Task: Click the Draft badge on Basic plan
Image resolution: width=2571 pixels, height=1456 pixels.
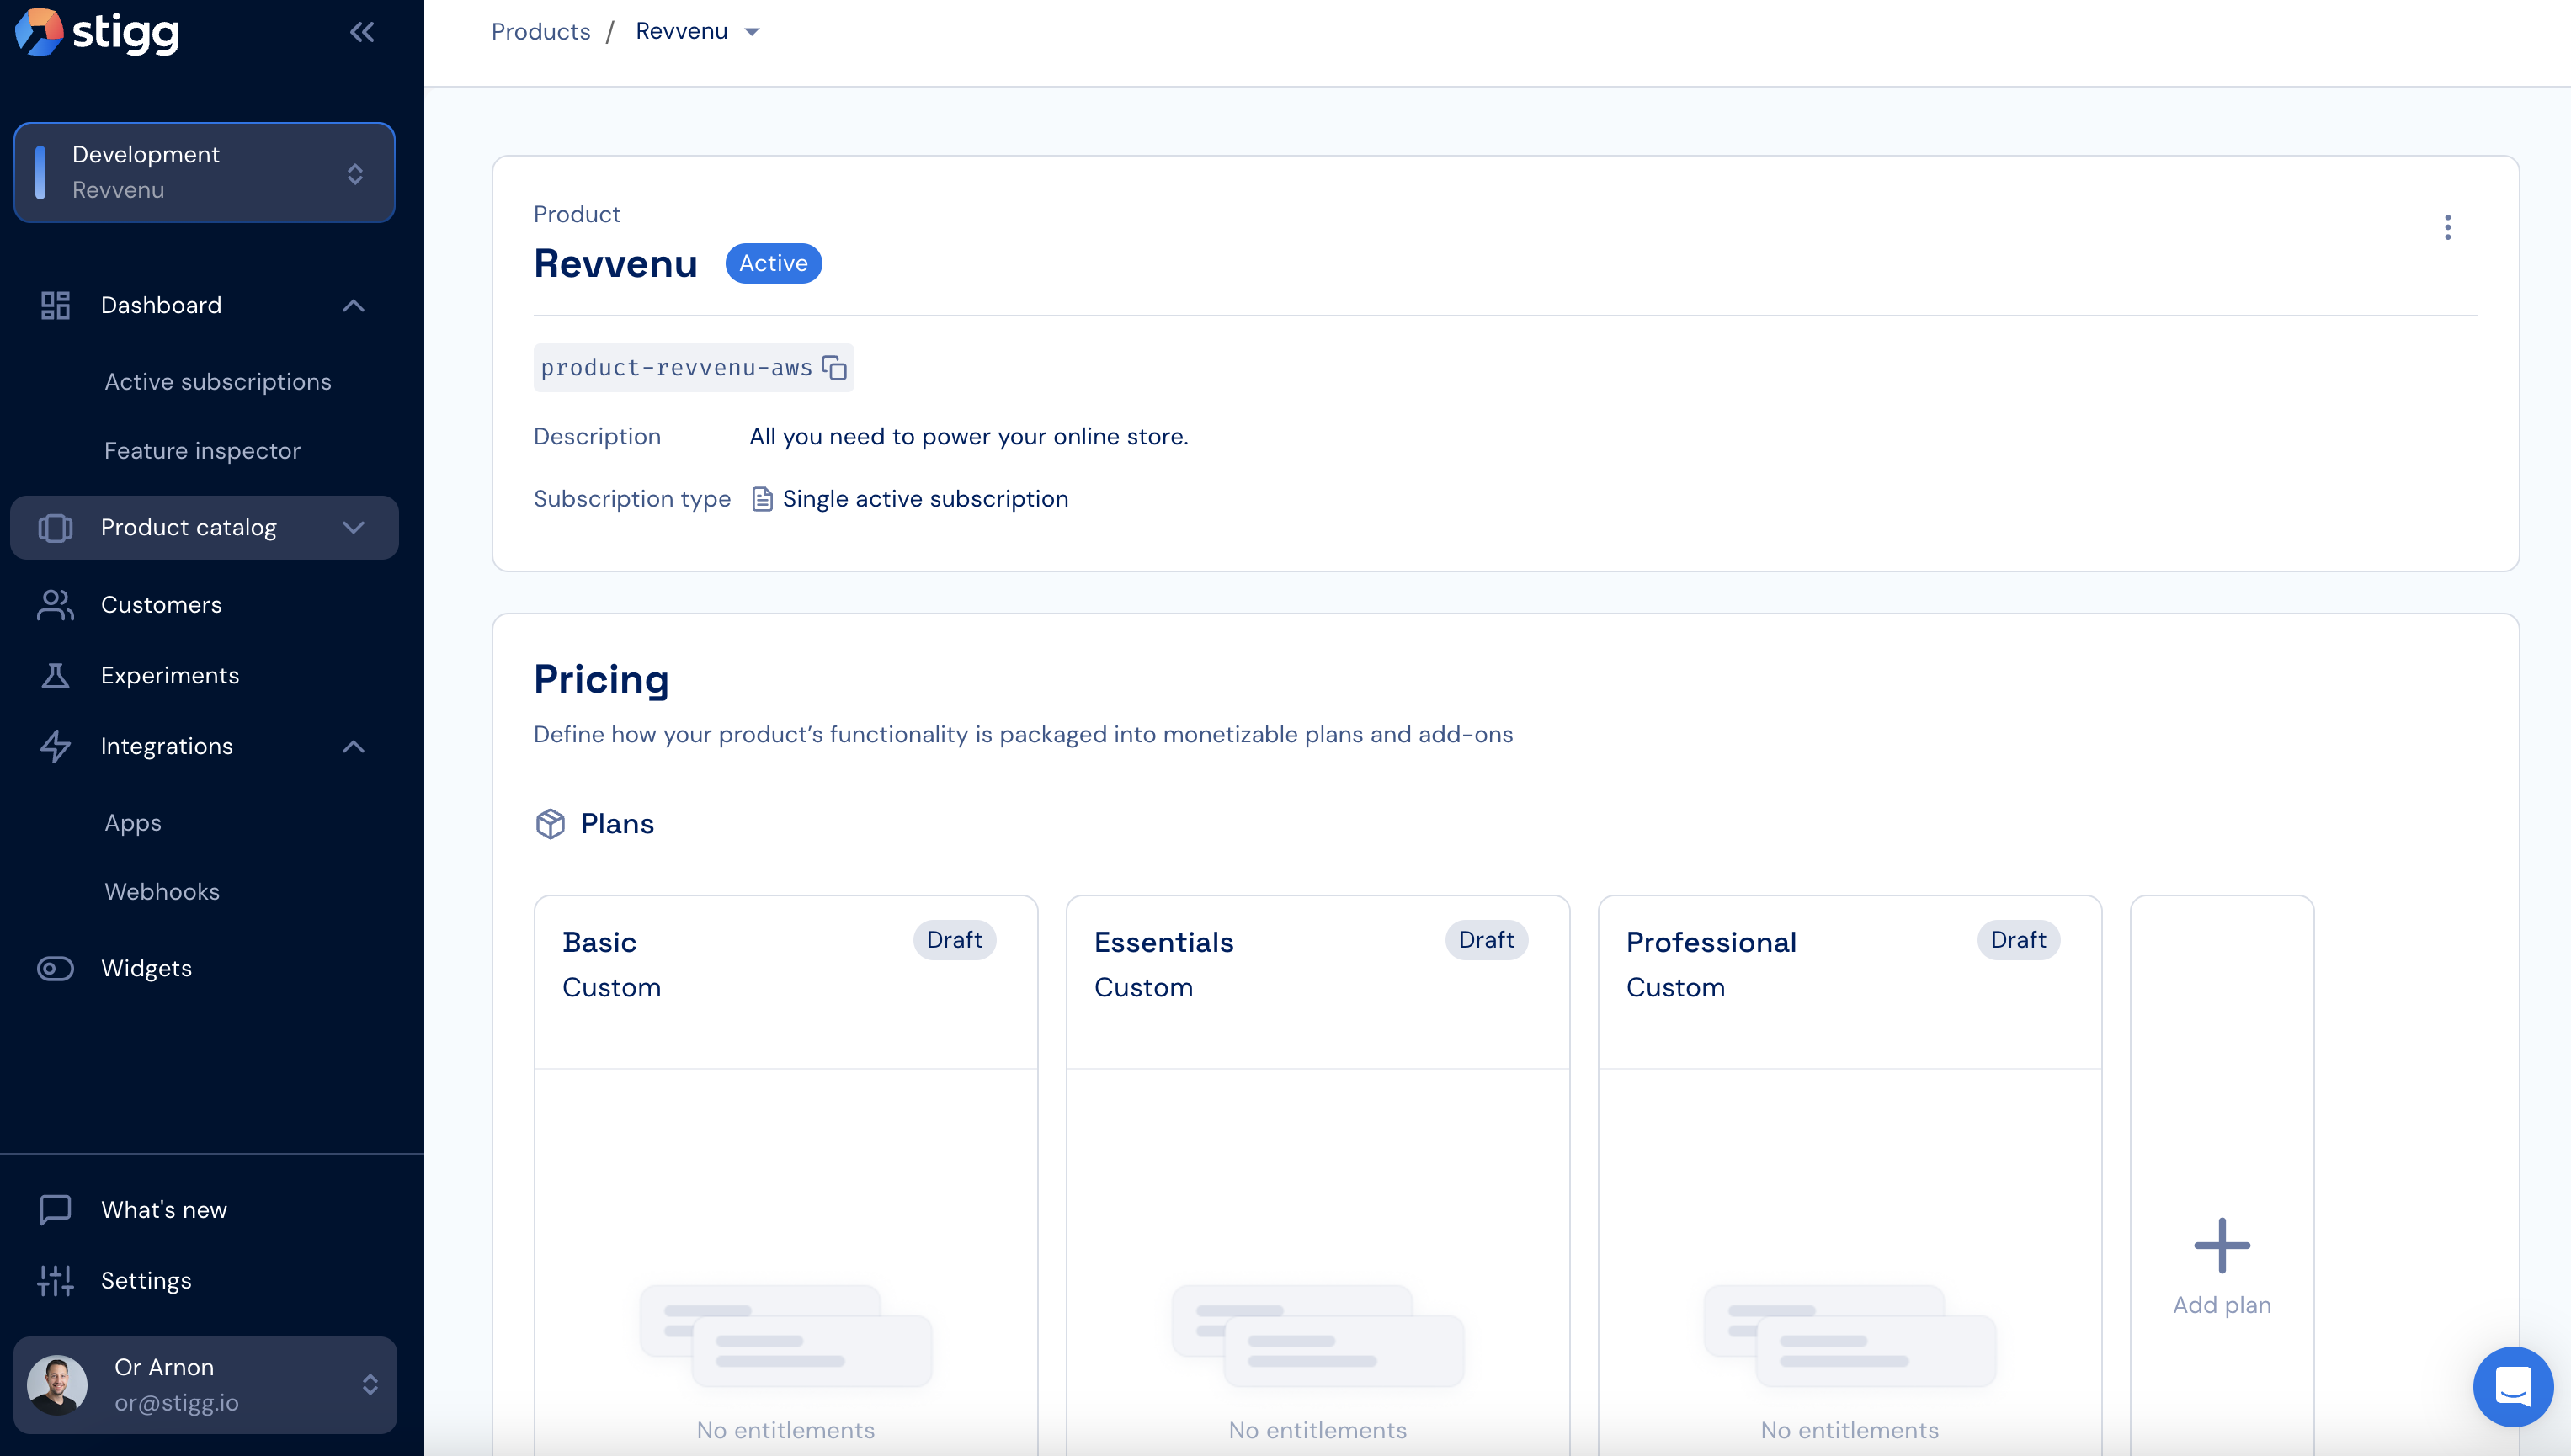Action: click(x=954, y=940)
